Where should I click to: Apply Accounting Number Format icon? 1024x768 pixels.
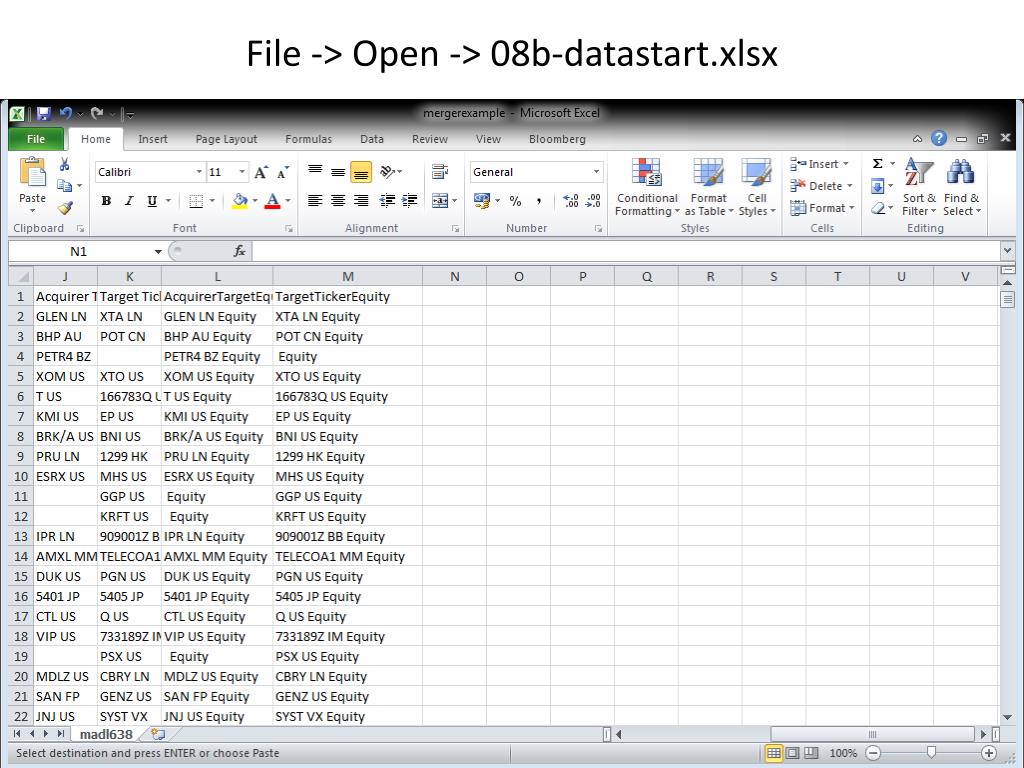click(482, 200)
